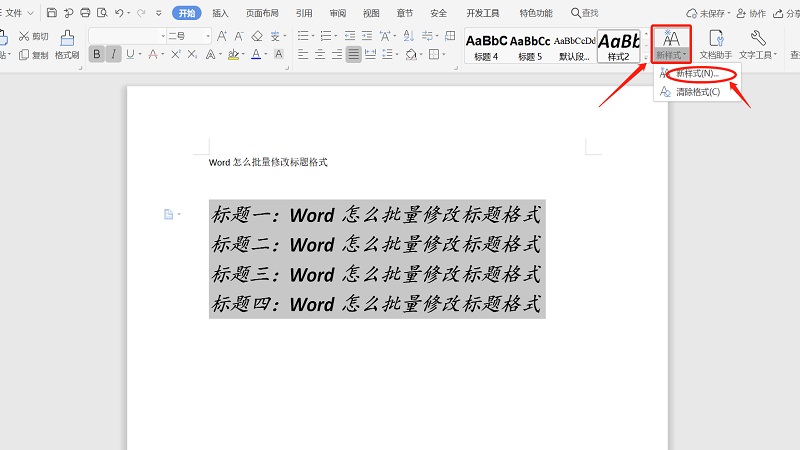Click the Cut (剪切) scissors icon
The height and width of the screenshot is (450, 800).
pos(24,36)
